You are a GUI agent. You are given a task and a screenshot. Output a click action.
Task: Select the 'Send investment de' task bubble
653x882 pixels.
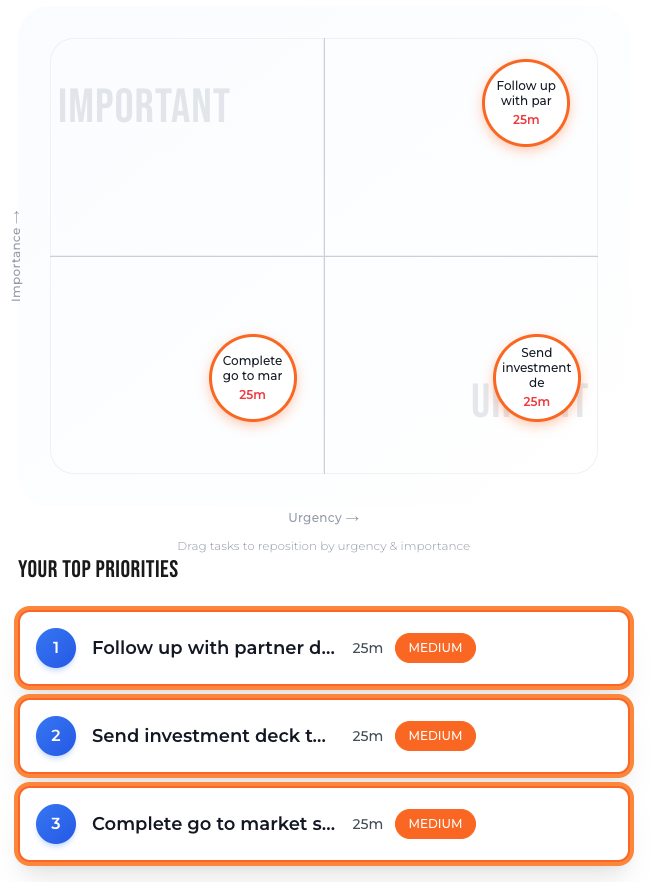tap(537, 378)
